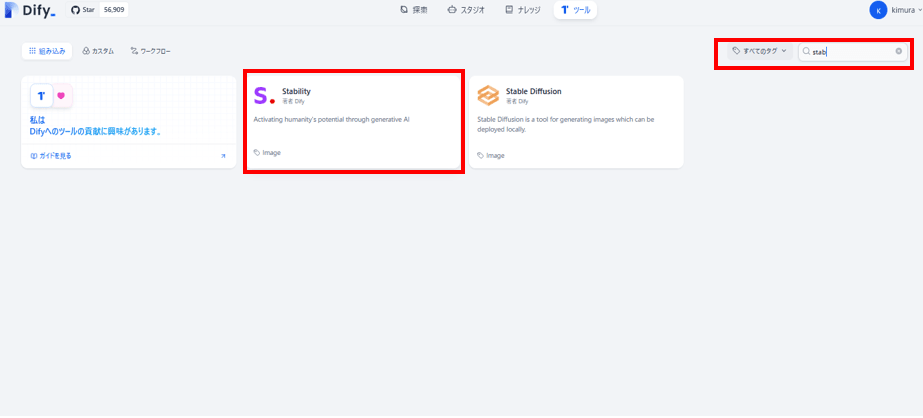Click the search field containing stab
This screenshot has height=418, width=923.
click(852, 51)
